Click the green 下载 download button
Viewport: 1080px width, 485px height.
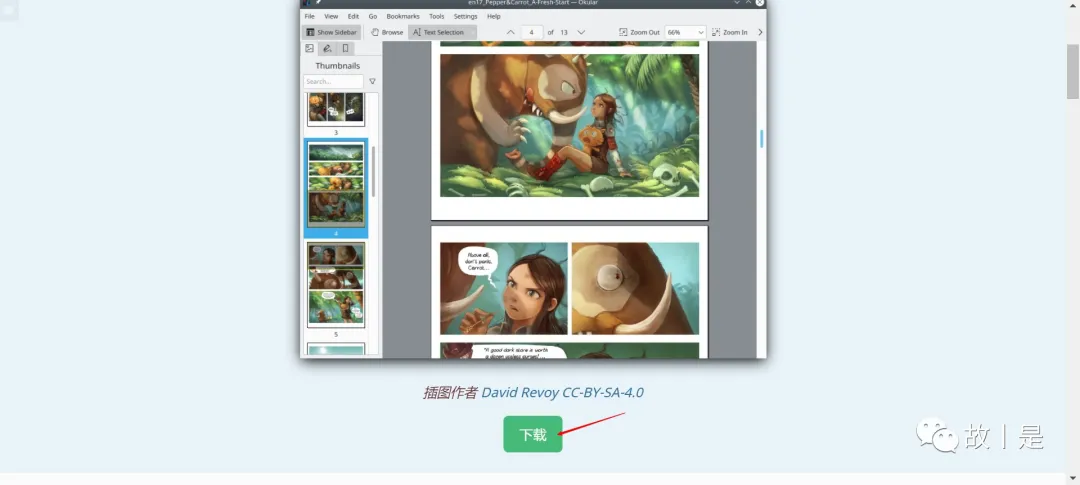click(x=532, y=434)
